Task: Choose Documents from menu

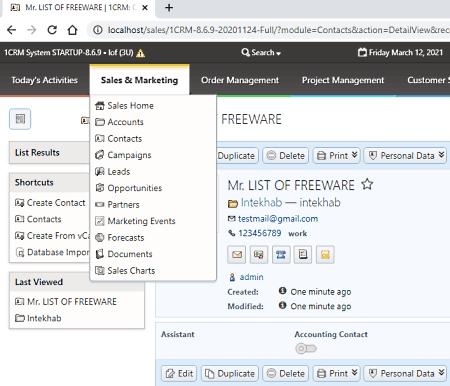Action: [x=153, y=254]
